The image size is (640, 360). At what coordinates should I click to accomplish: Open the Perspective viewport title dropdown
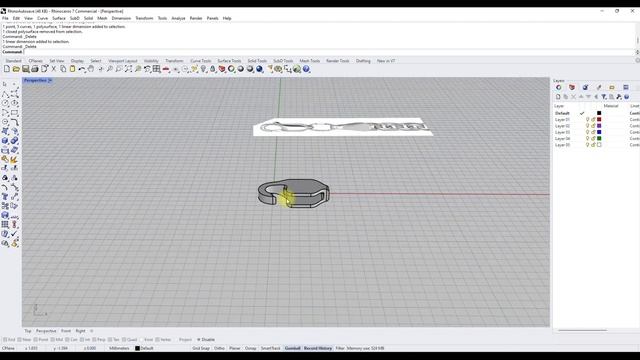pos(50,80)
